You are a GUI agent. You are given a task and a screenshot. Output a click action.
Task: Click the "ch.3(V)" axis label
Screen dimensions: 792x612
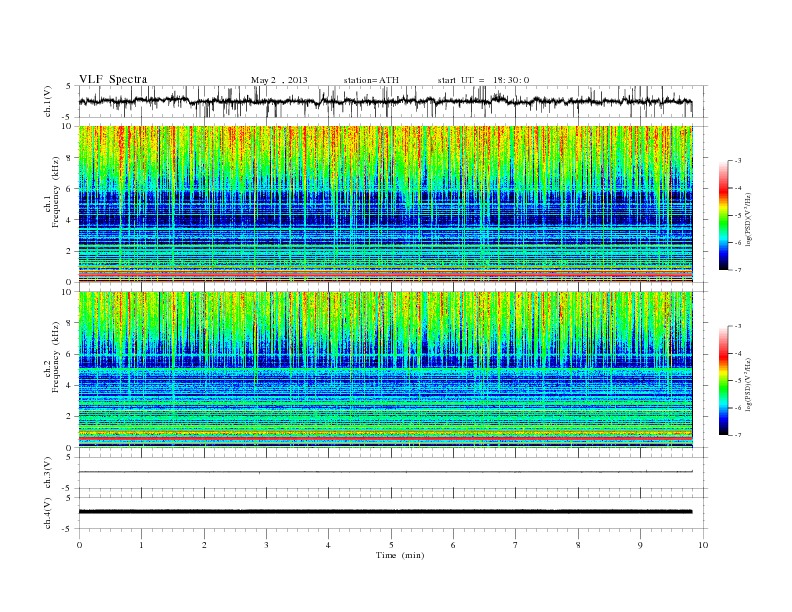coord(48,473)
